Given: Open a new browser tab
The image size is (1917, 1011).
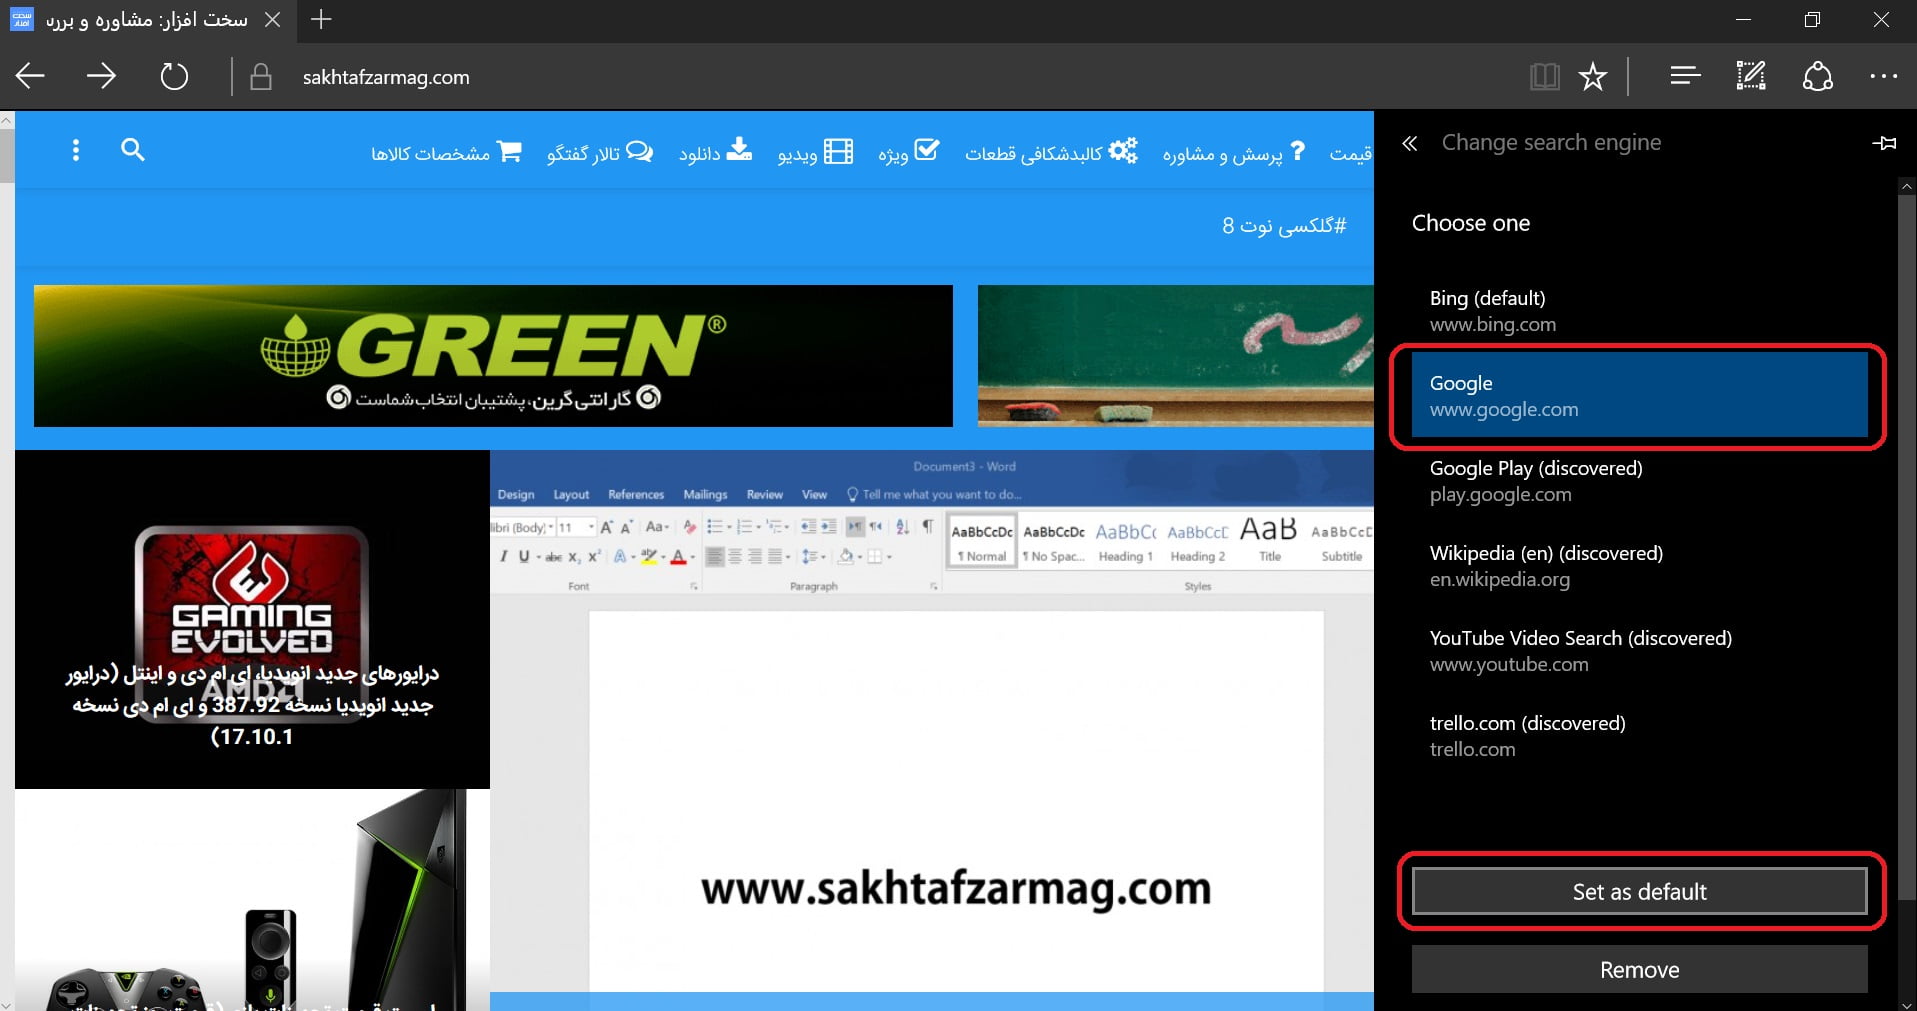Looking at the screenshot, I should [x=321, y=20].
